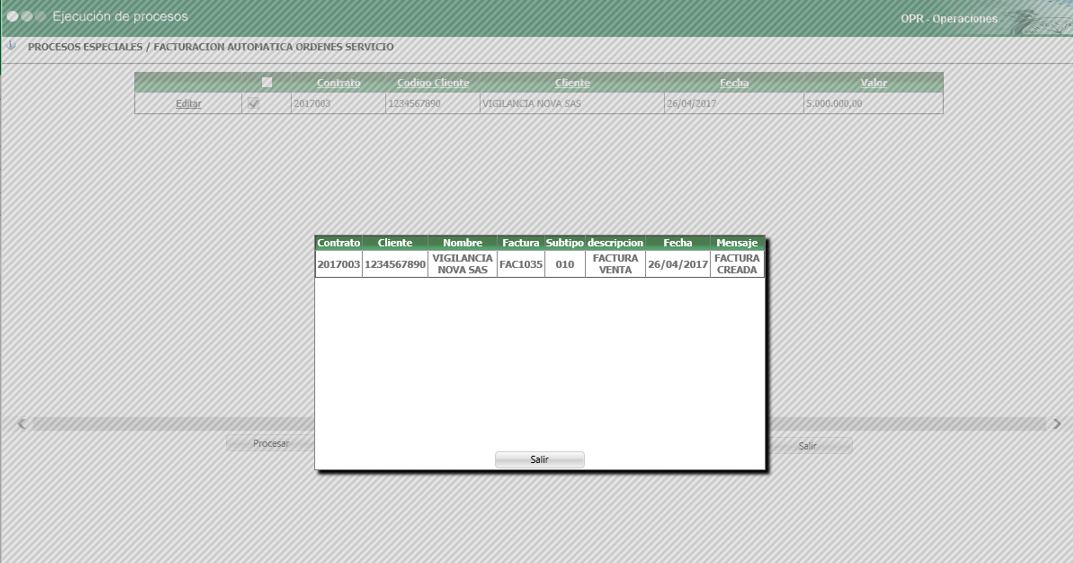Click the OPR - Operaciones label

(948, 18)
